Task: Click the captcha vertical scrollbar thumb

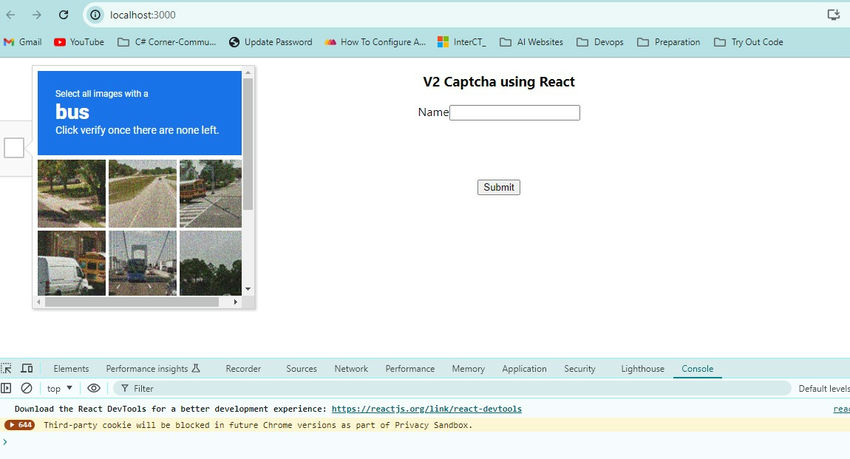Action: 248,144
